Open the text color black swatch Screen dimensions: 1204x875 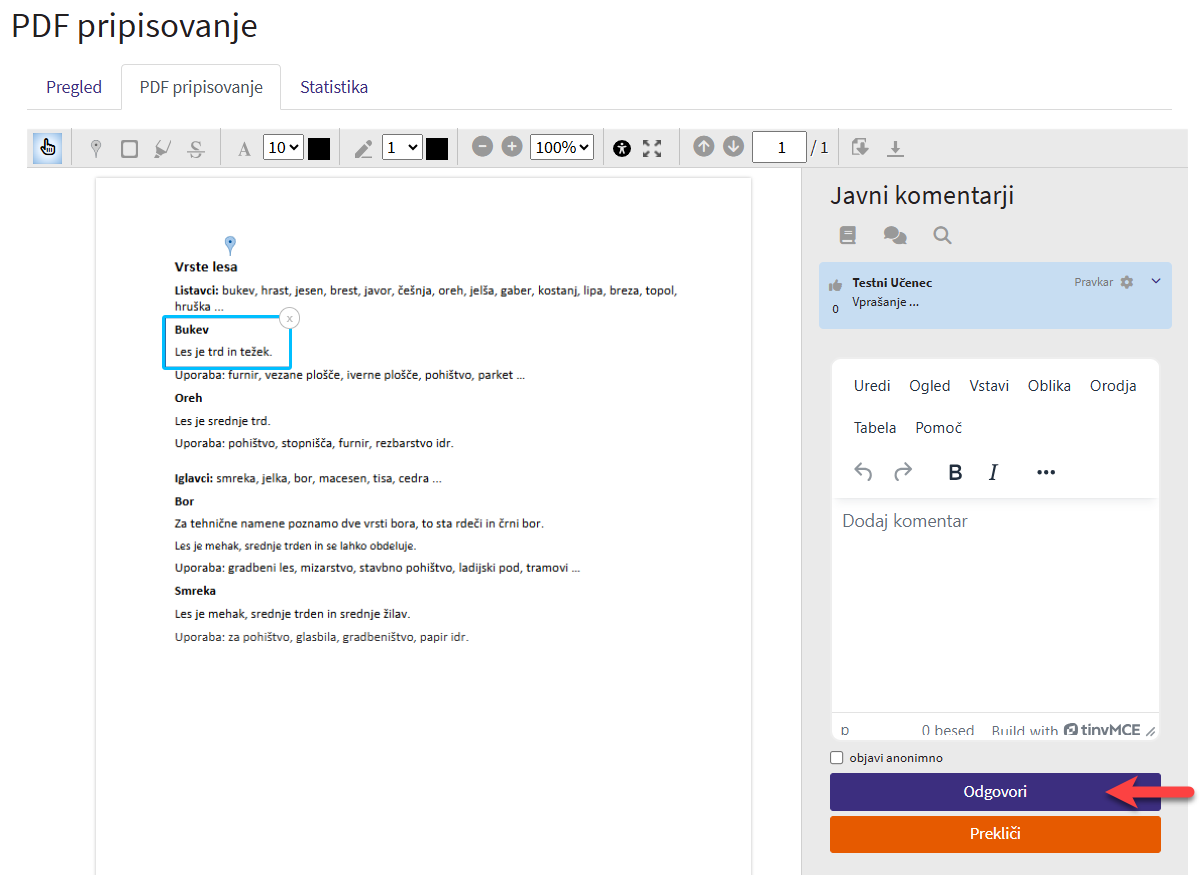319,148
